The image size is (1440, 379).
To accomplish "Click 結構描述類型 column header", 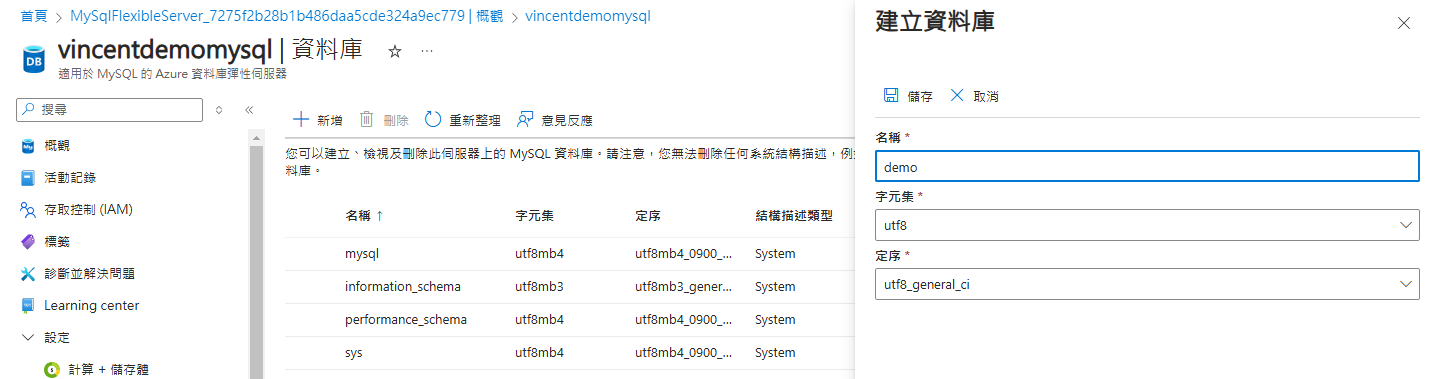I will click(794, 216).
